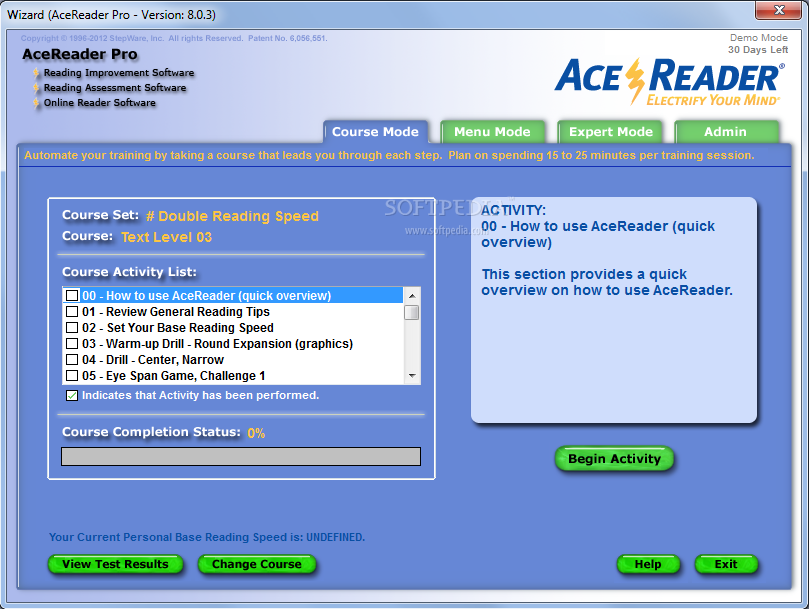Click the legend checkbox for performed activity
The height and width of the screenshot is (609, 809).
point(72,395)
